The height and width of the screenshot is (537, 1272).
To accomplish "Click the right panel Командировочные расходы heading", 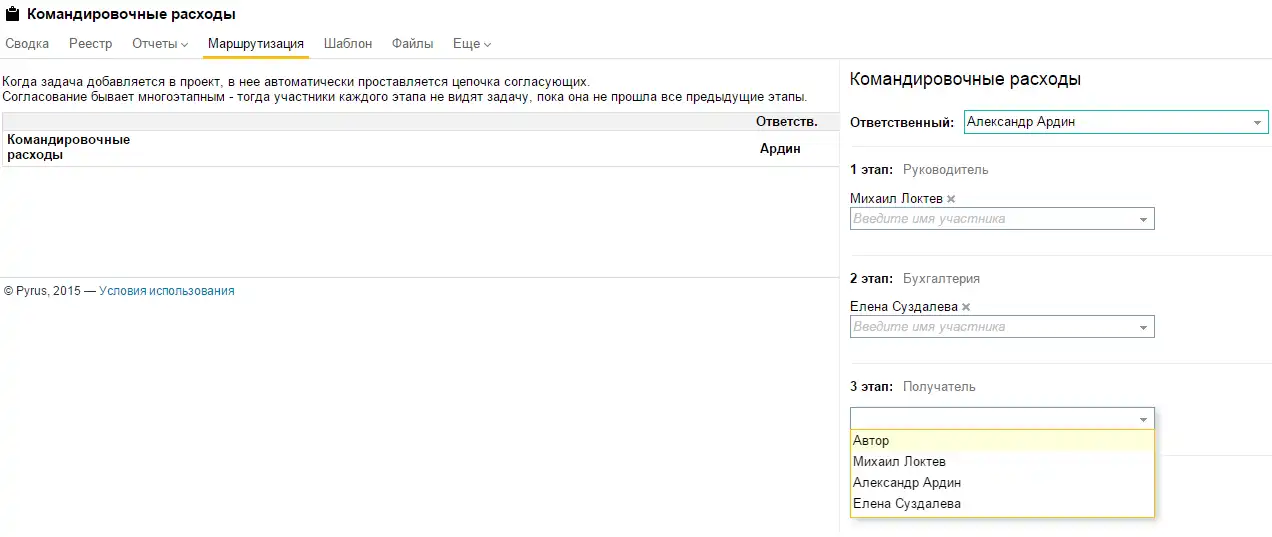I will [x=964, y=79].
